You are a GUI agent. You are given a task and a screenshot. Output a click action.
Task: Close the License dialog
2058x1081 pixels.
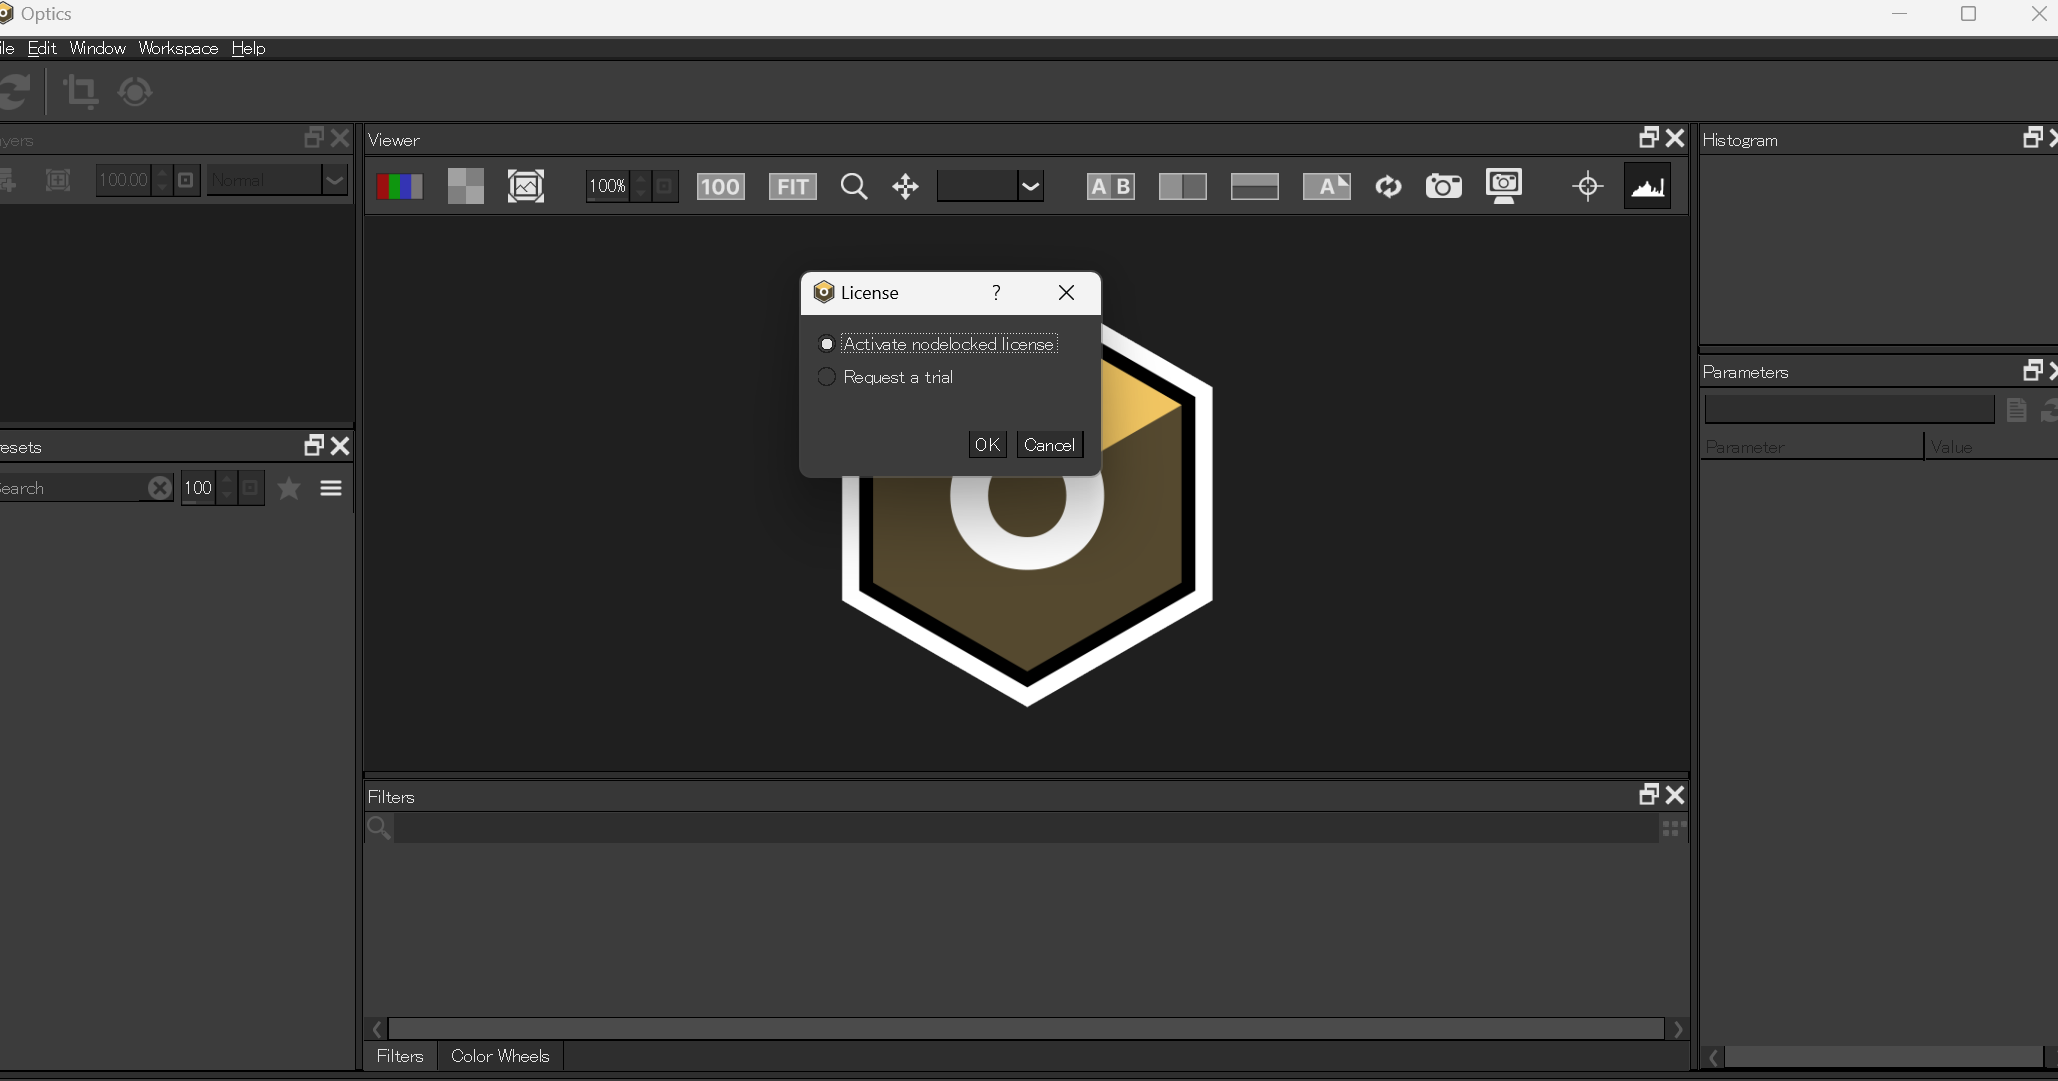1066,292
